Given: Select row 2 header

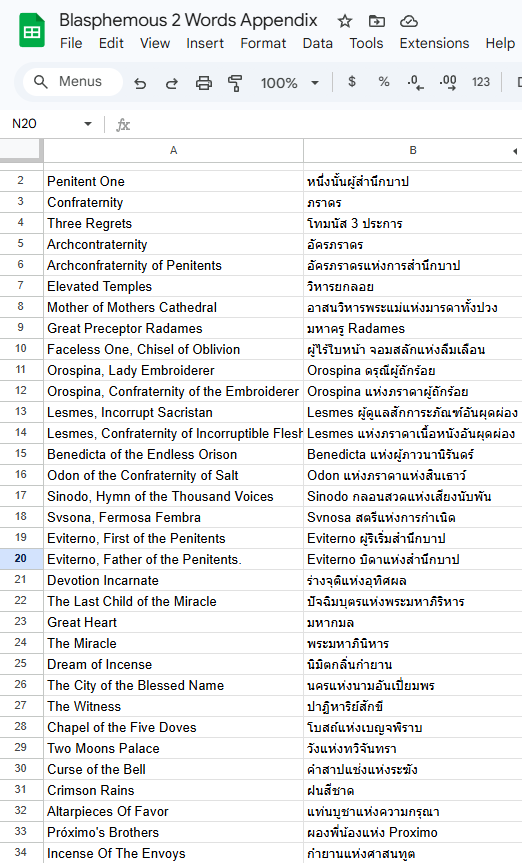Looking at the screenshot, I should point(21,181).
